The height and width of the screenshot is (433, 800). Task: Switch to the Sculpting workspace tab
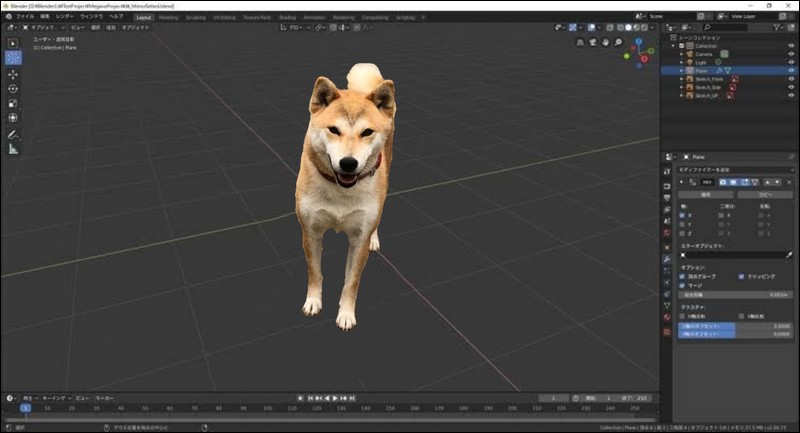click(195, 17)
